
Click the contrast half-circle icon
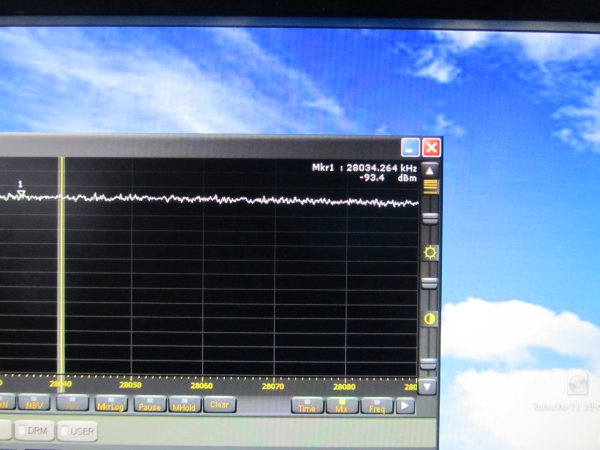pyautogui.click(x=430, y=318)
